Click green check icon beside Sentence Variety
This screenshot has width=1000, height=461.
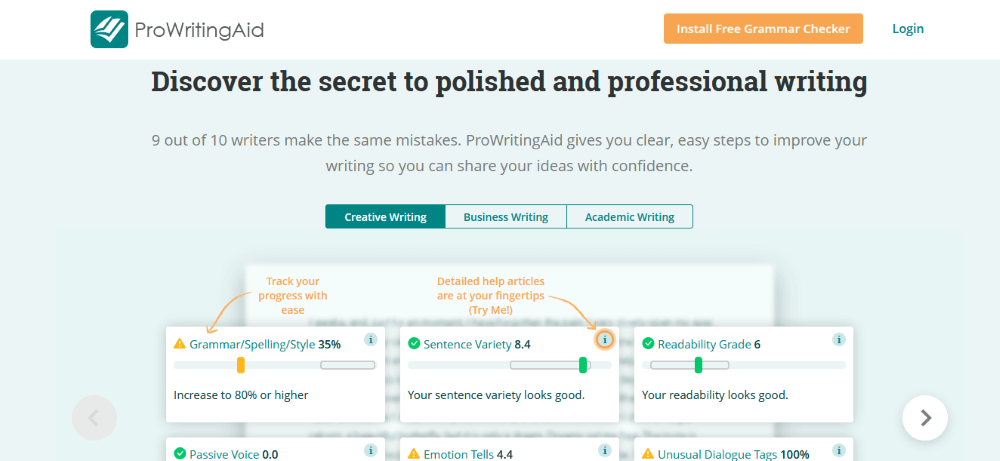point(414,344)
